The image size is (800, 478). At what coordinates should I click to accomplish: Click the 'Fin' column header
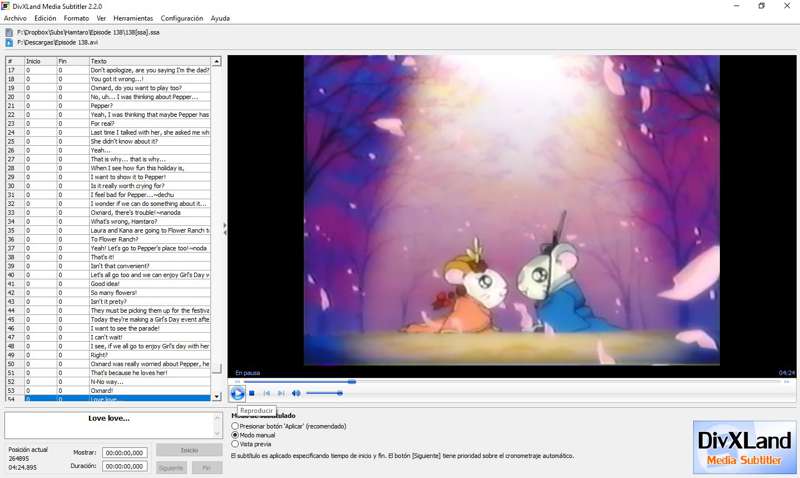click(72, 61)
